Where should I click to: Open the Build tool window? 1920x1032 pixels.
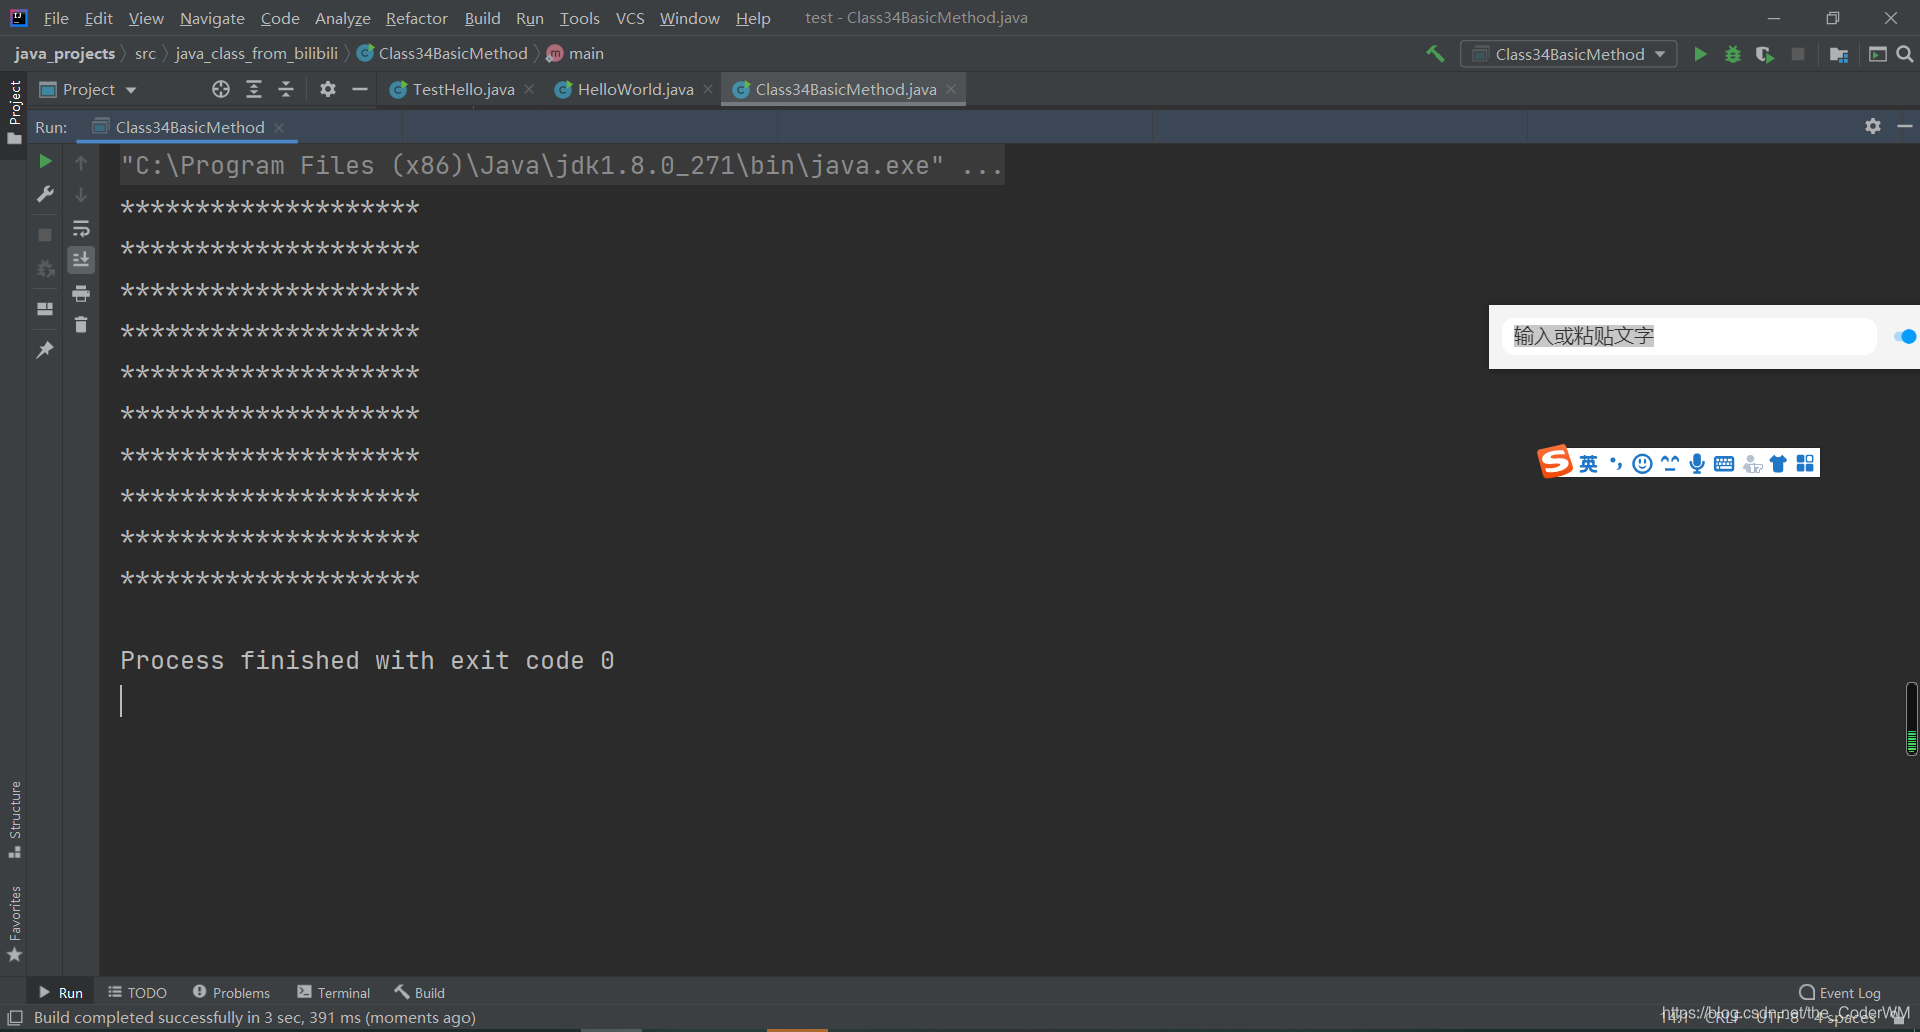point(419,992)
